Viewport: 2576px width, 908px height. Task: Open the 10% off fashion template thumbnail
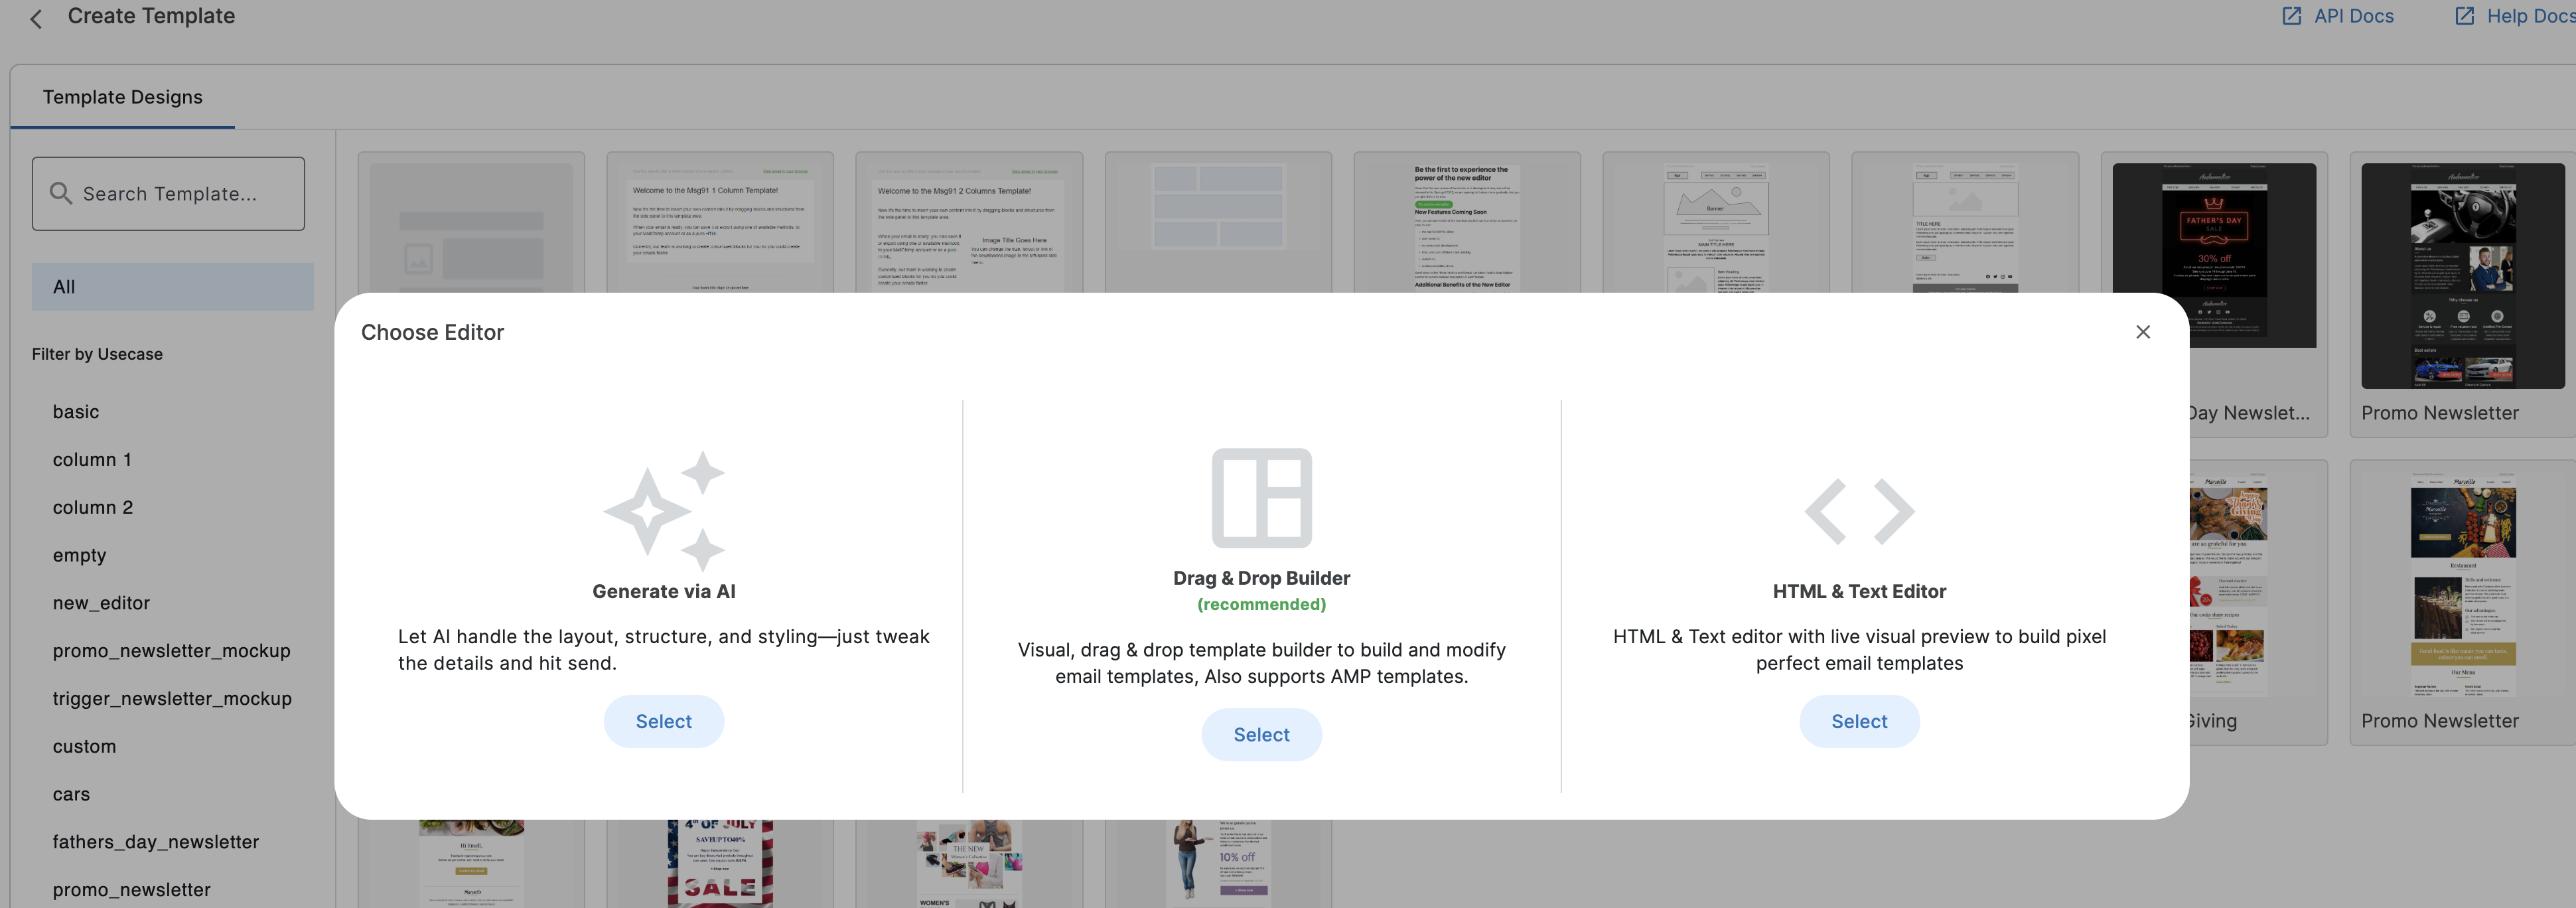click(x=1218, y=863)
